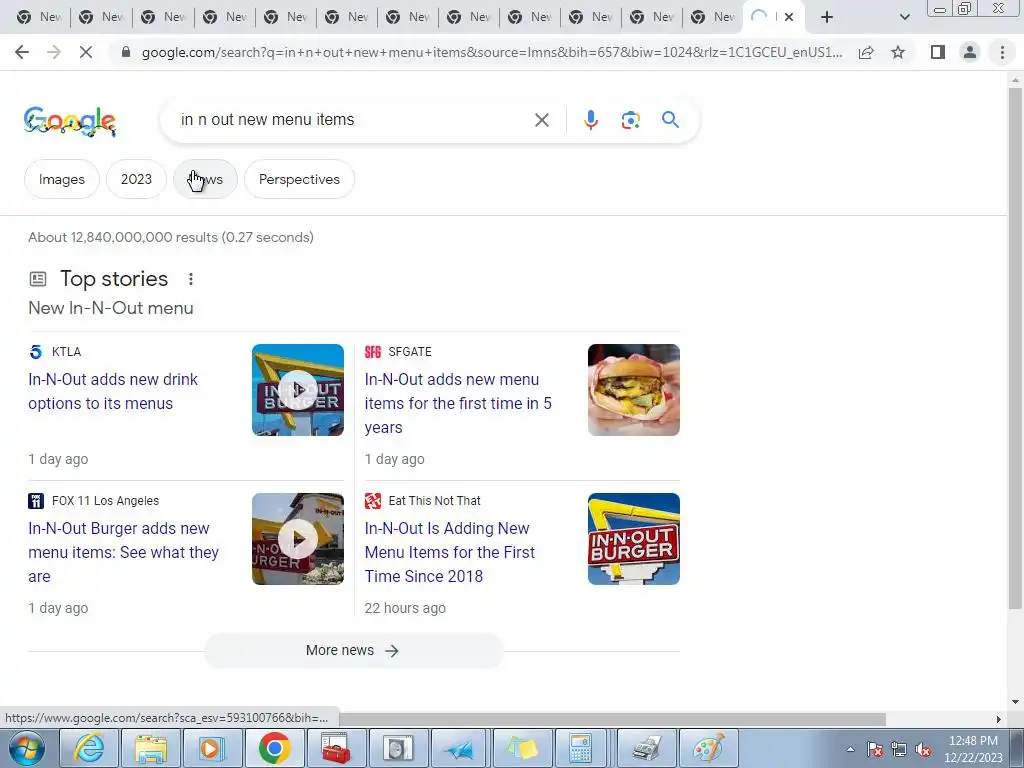Switch to the second New Tab
Viewport: 1024px width, 768px height.
click(101, 17)
